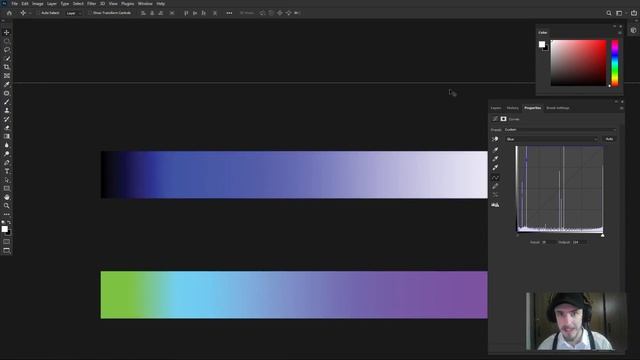Pick black point eyedropper in Curves

495,150
